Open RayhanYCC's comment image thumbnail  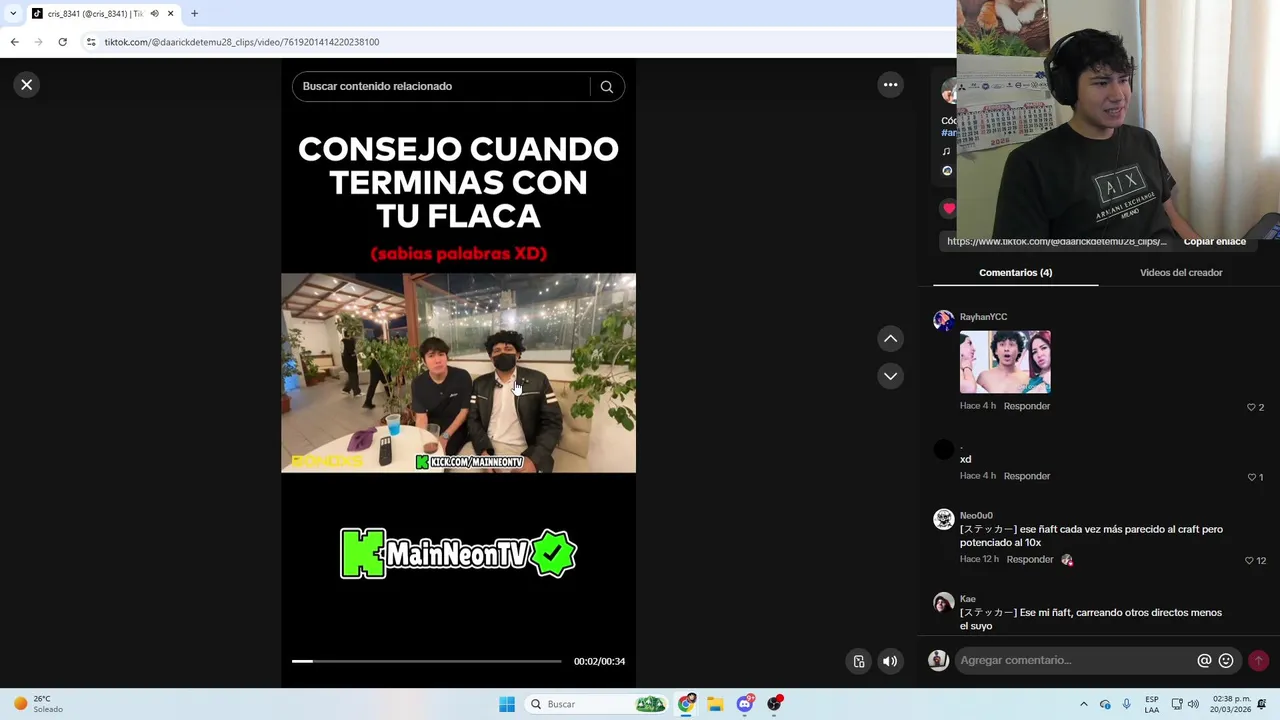coord(1005,362)
